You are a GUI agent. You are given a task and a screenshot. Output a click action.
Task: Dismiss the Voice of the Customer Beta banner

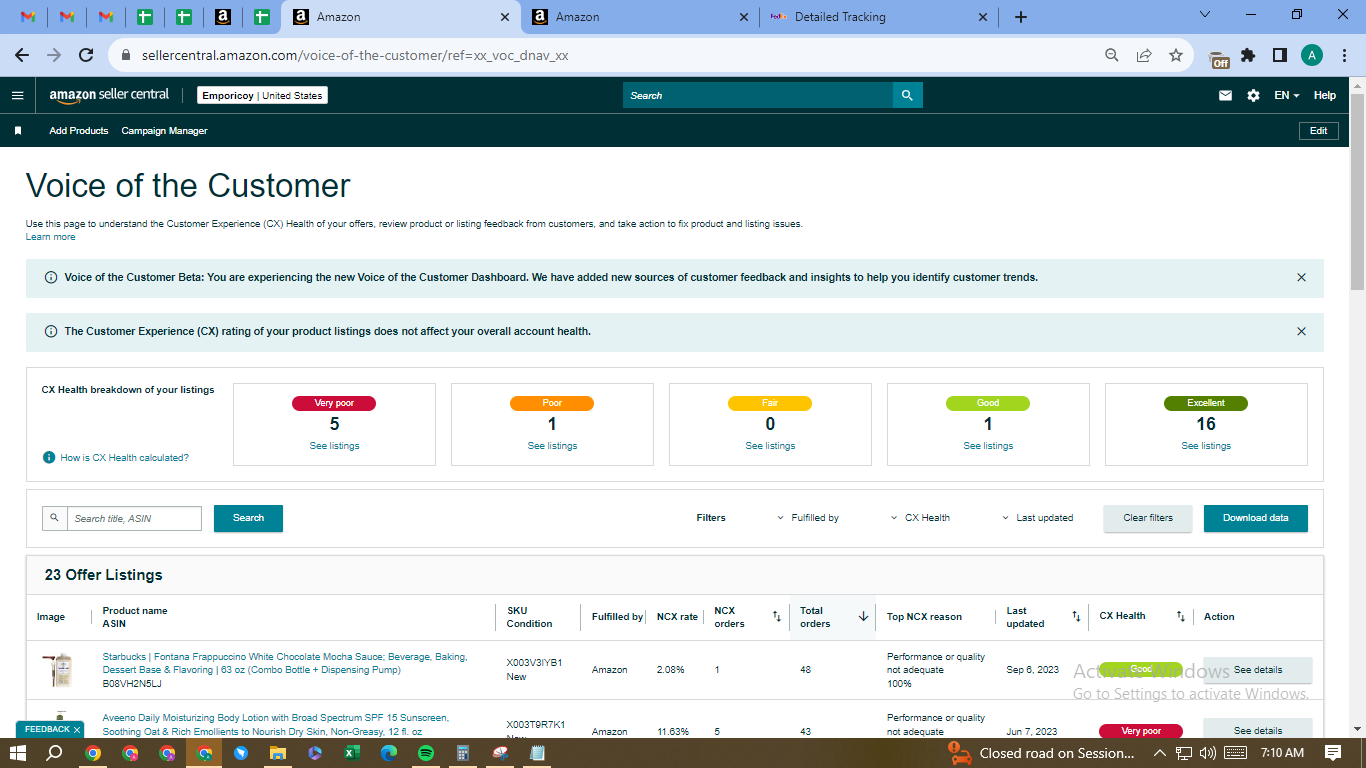[x=1301, y=277]
